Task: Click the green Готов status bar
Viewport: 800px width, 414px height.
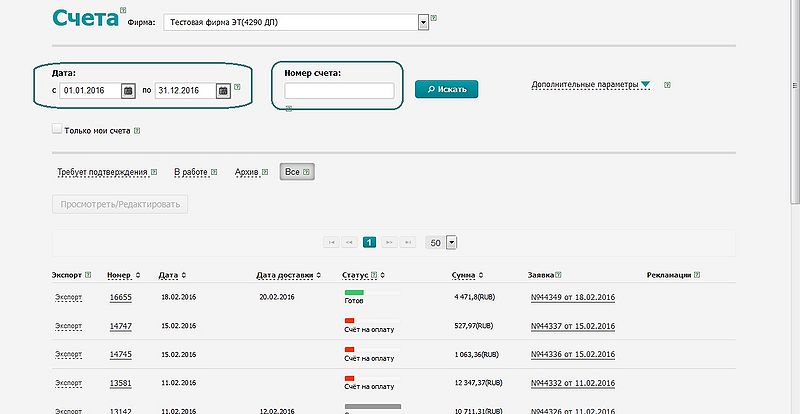Action: pos(354,292)
